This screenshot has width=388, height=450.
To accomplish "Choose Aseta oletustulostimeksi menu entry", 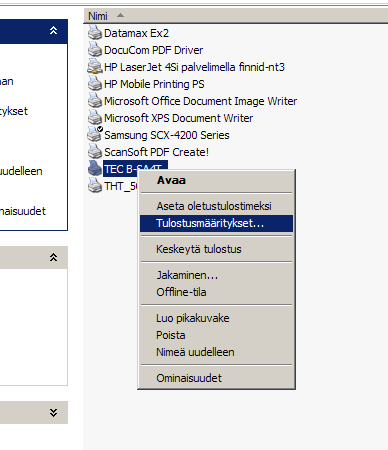I will pyautogui.click(x=216, y=206).
